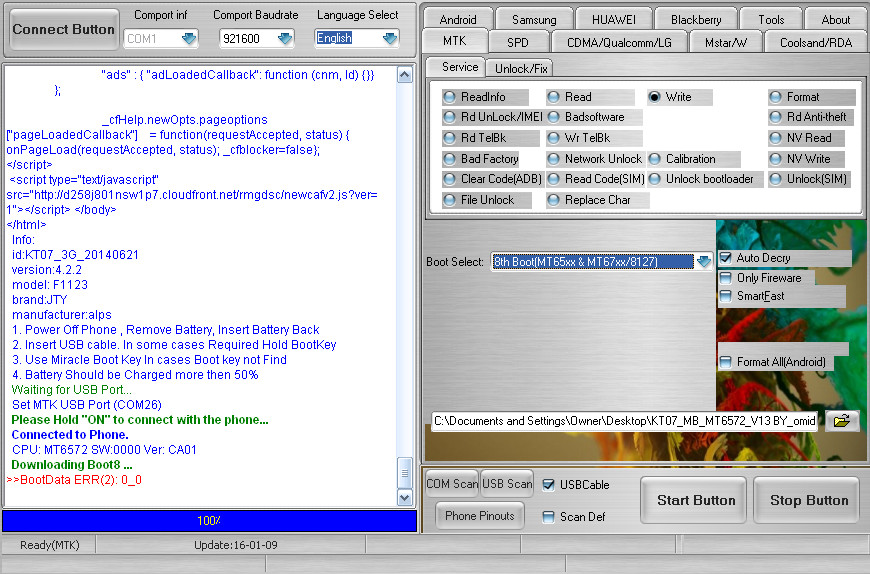This screenshot has height=574, width=870.
Task: Open the Language Select dropdown
Action: coord(390,38)
